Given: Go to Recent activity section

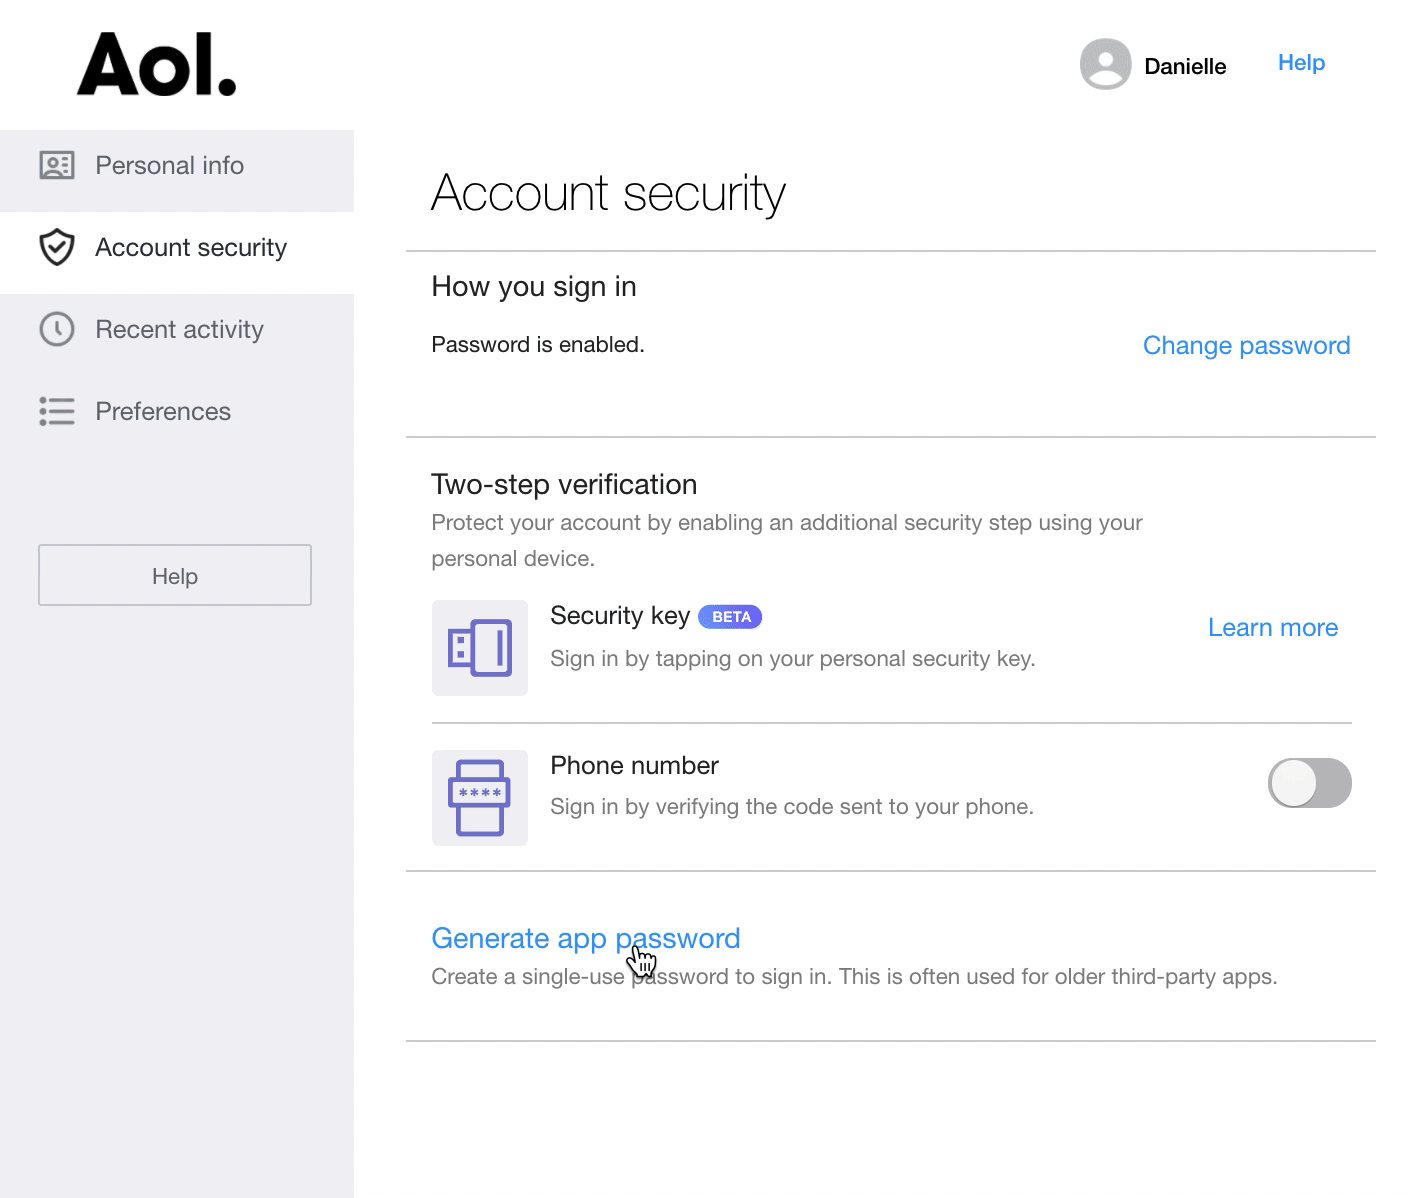Looking at the screenshot, I should (179, 330).
